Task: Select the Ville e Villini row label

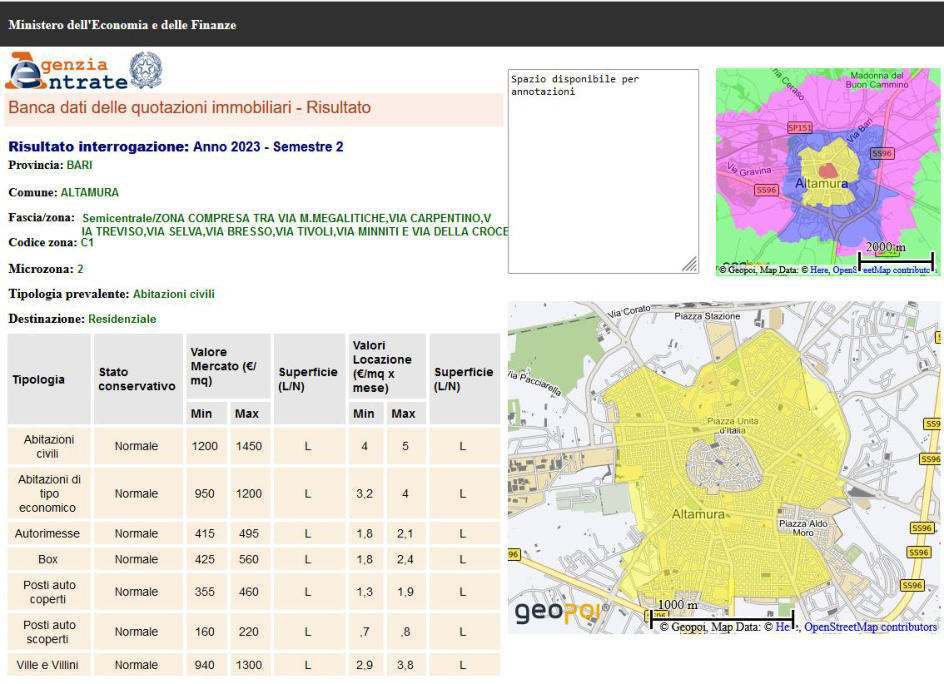Action: pos(49,665)
